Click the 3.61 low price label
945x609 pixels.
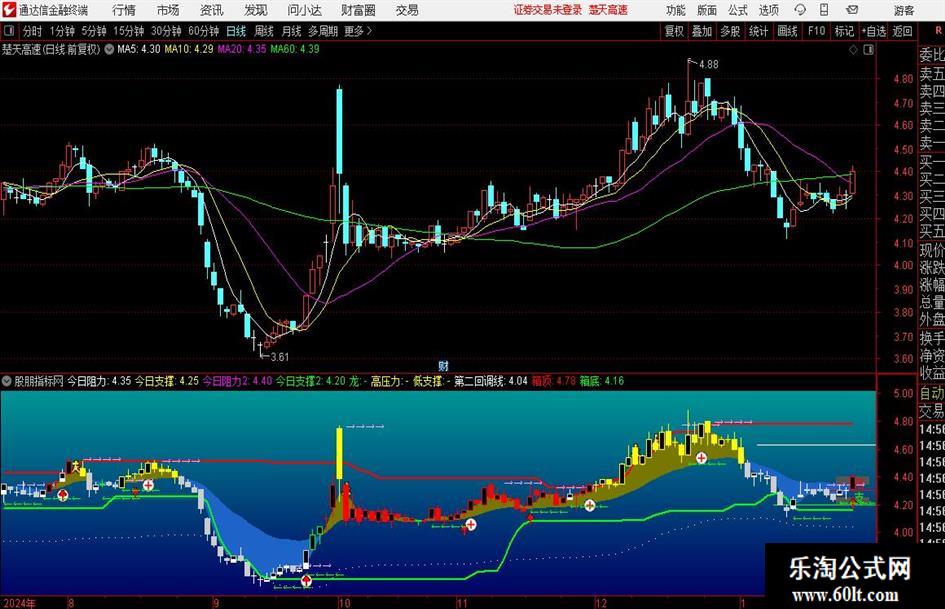(x=279, y=356)
